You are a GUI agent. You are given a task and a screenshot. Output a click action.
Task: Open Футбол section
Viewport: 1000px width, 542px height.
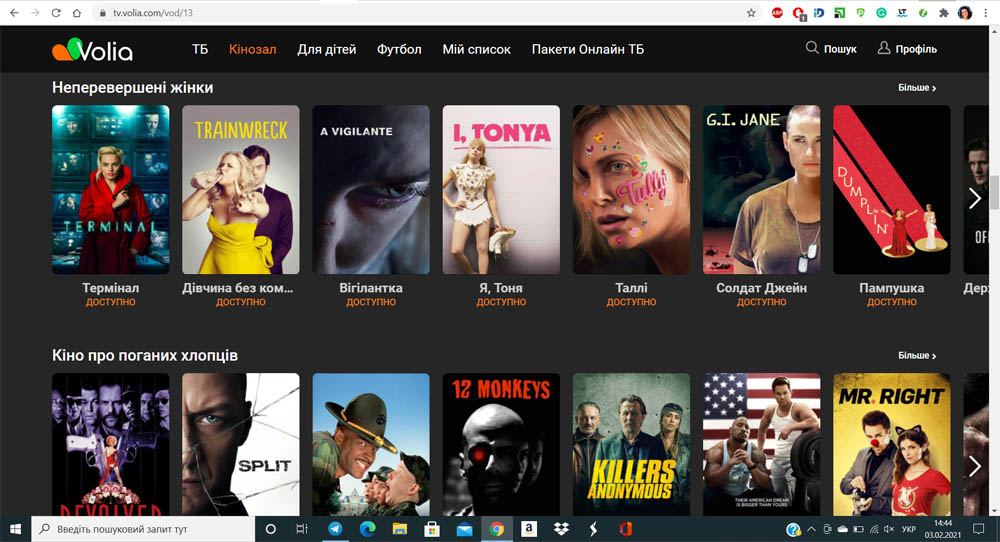(399, 49)
